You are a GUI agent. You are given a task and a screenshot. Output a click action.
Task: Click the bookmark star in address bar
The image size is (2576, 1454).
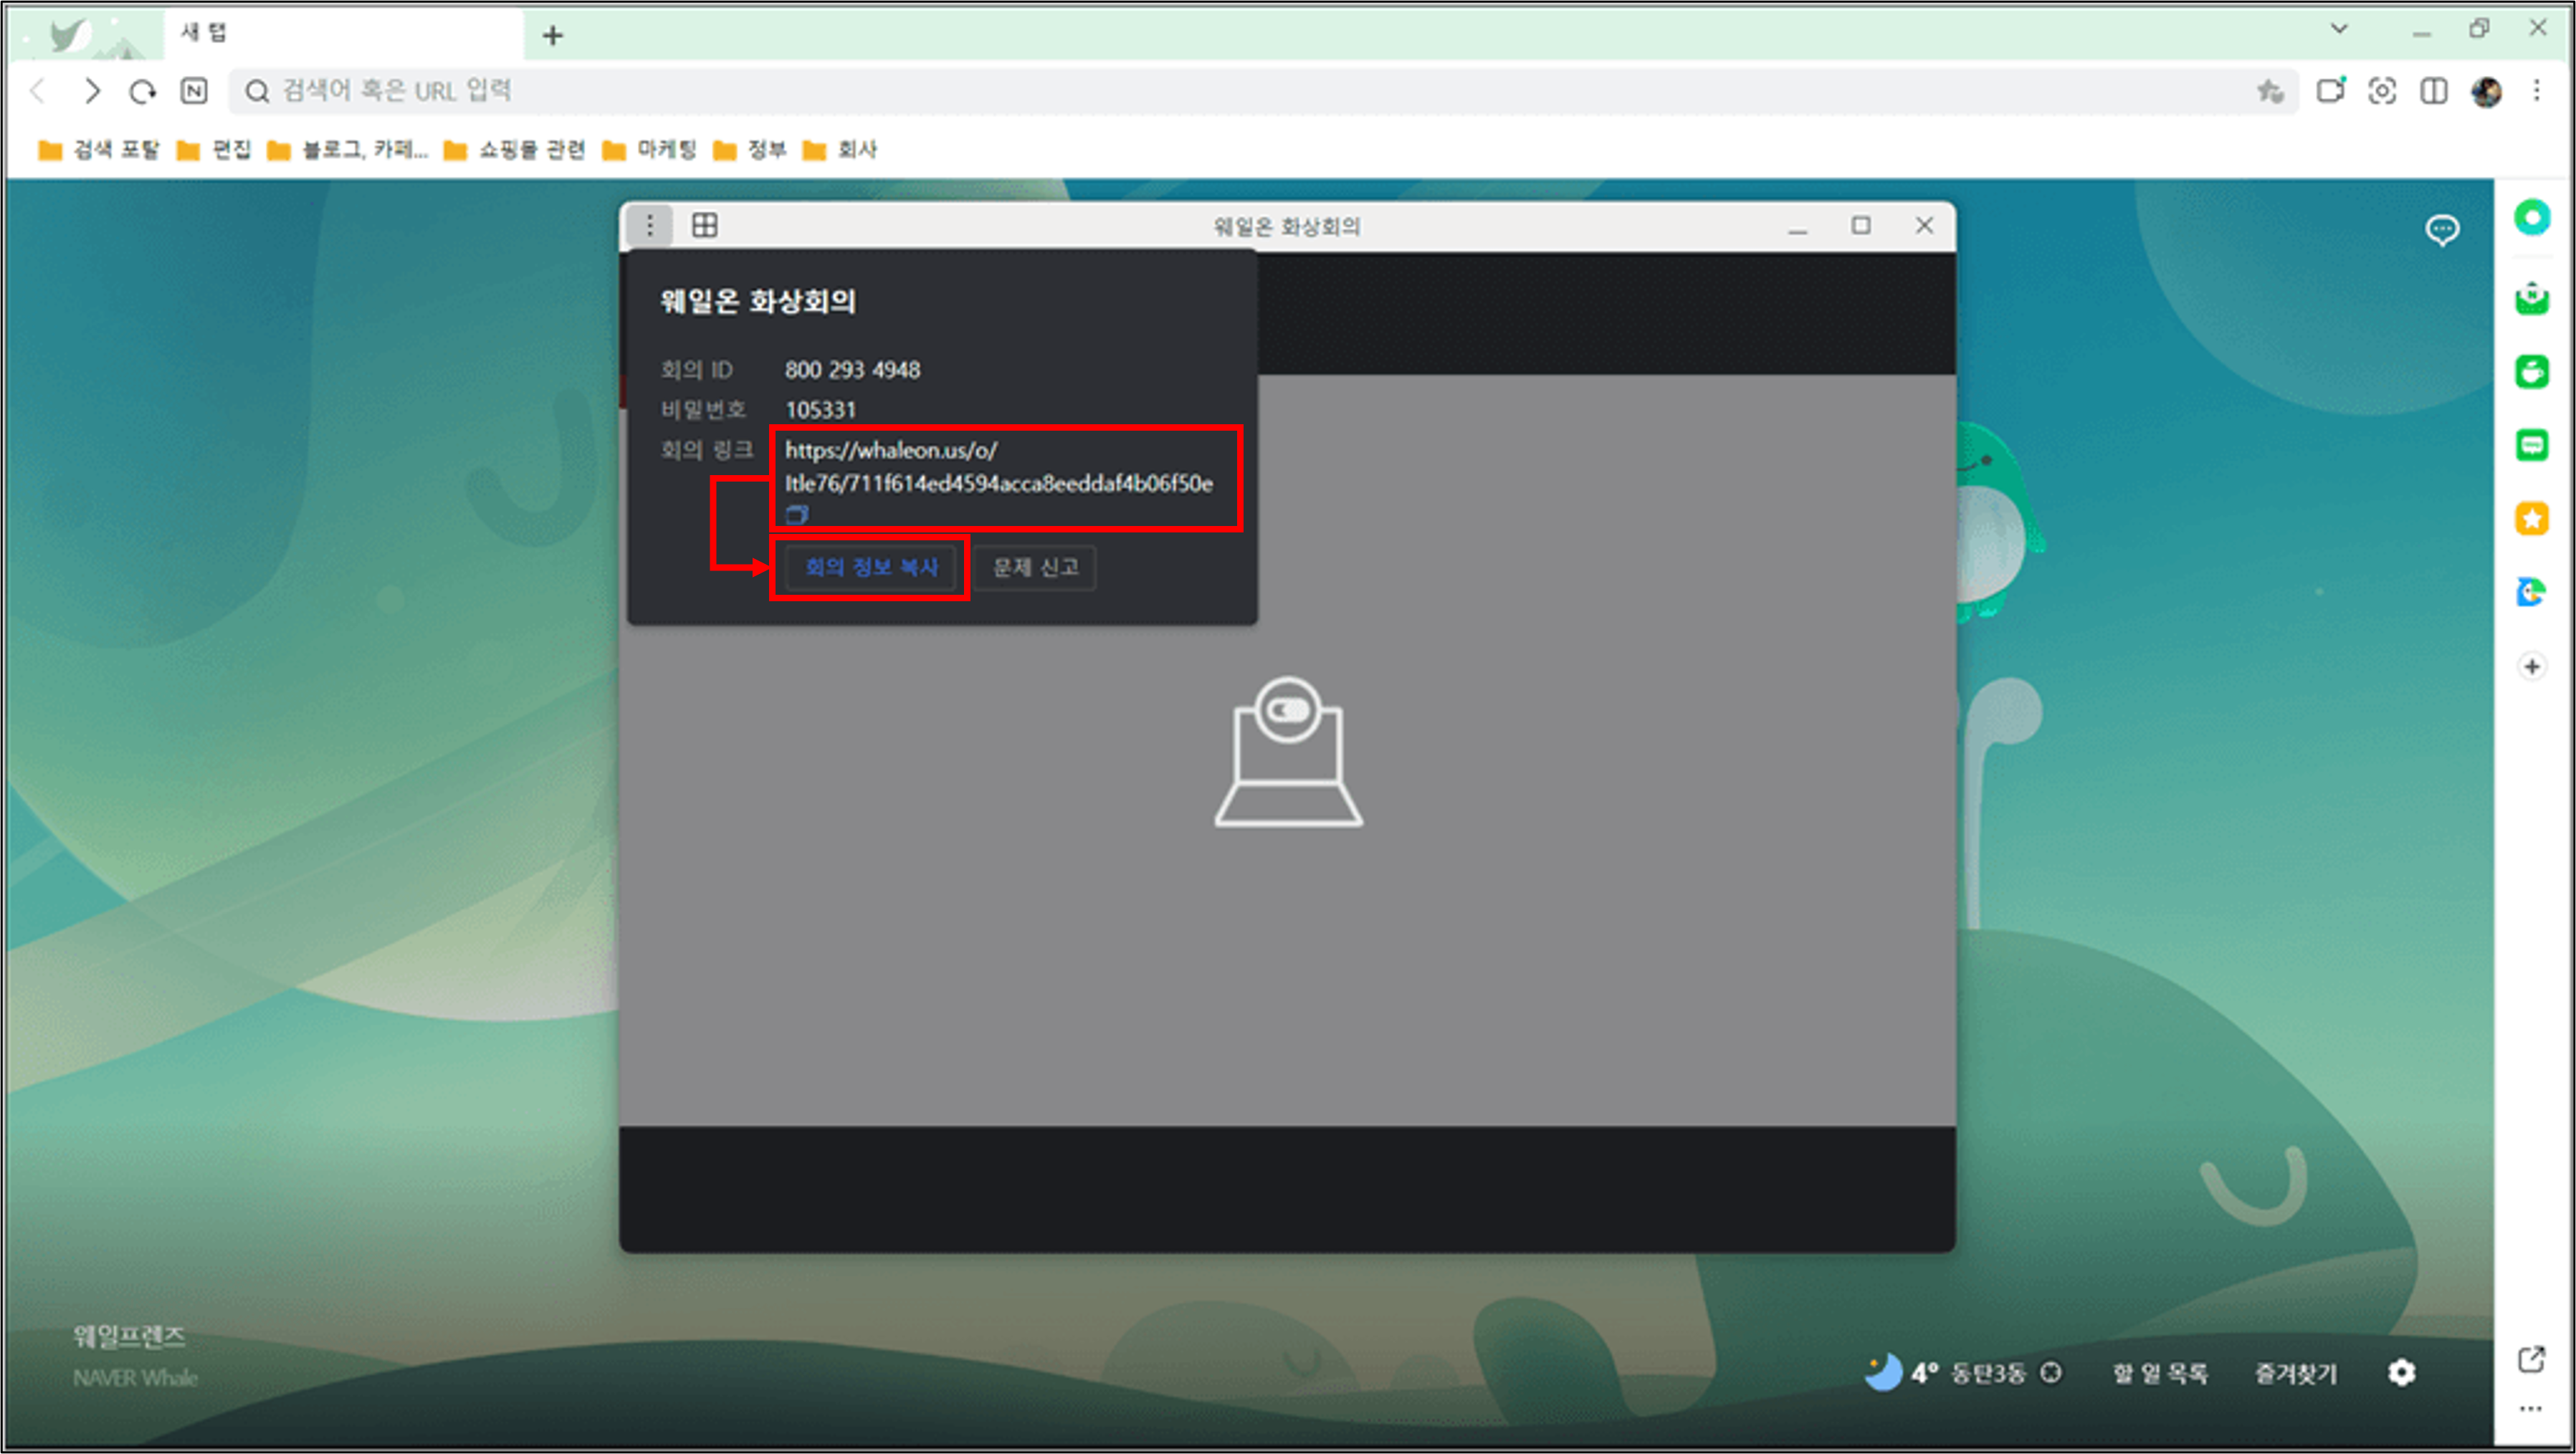click(x=2269, y=91)
